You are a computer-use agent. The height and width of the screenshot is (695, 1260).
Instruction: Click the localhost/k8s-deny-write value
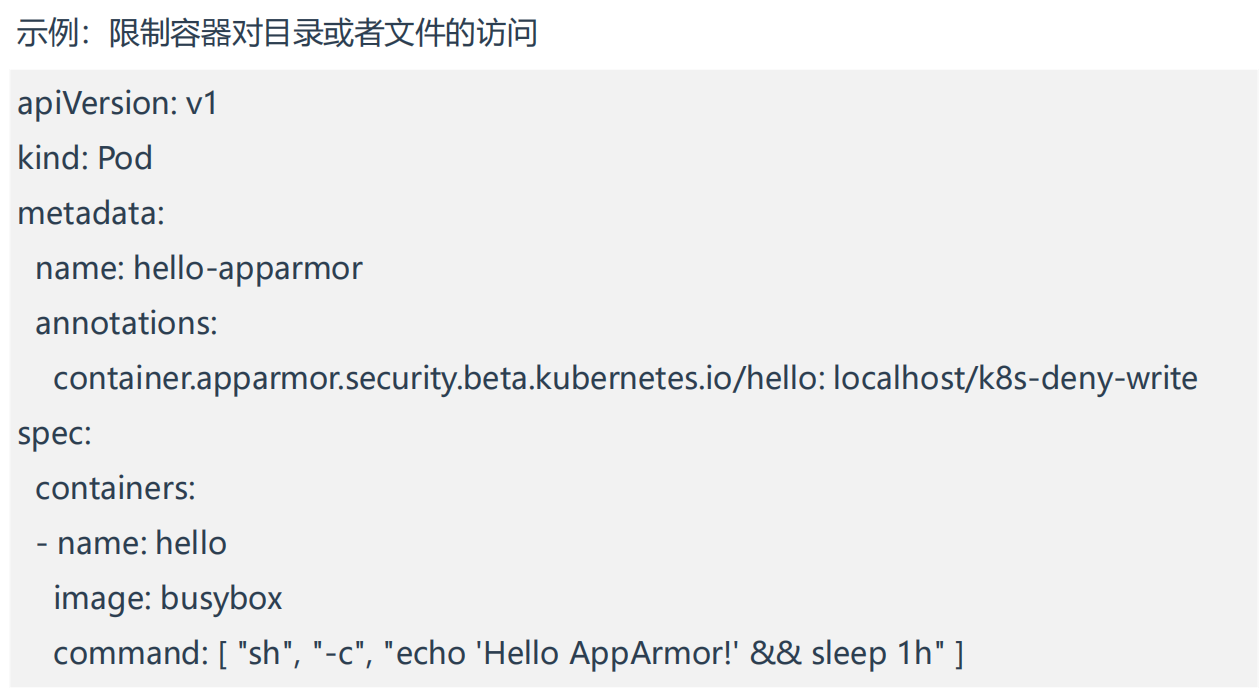point(1015,379)
